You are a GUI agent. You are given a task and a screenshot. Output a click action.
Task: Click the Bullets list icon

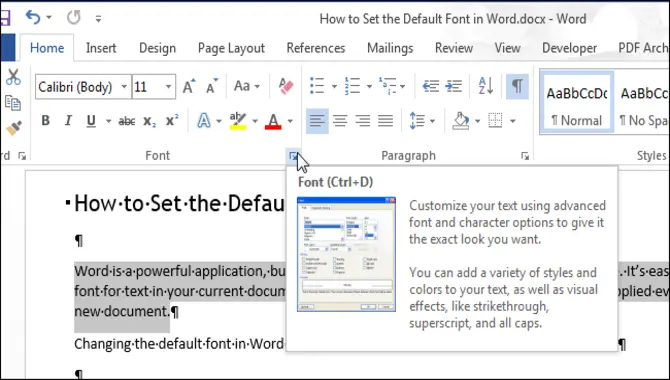coord(317,86)
